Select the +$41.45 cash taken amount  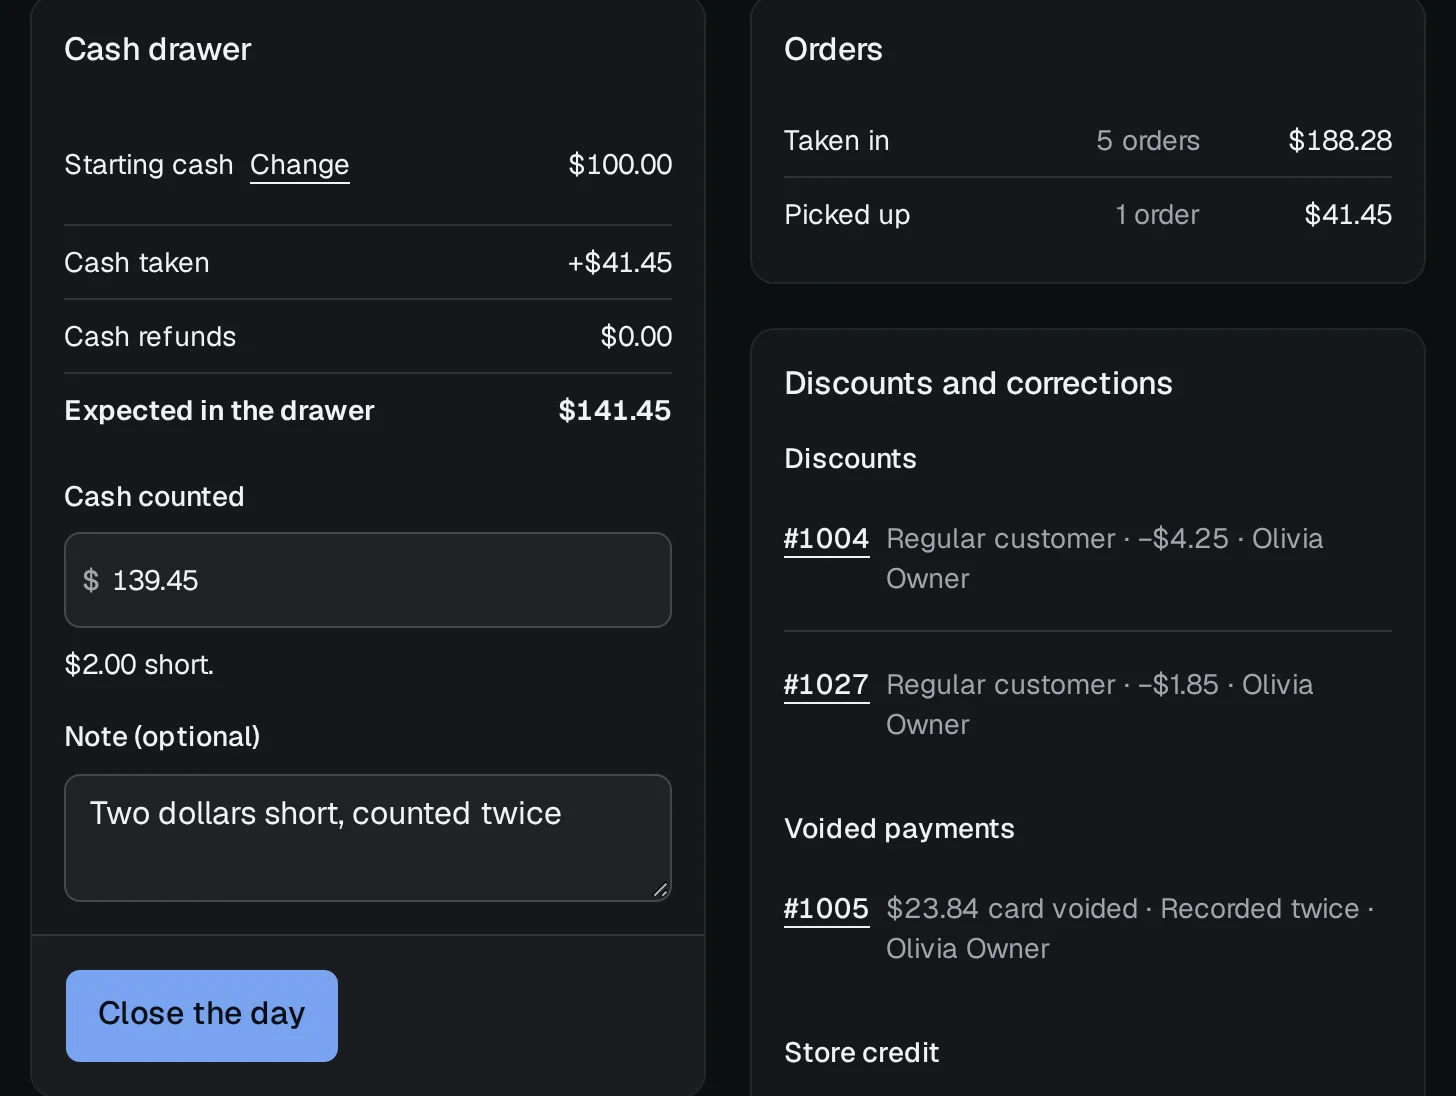pyautogui.click(x=620, y=263)
